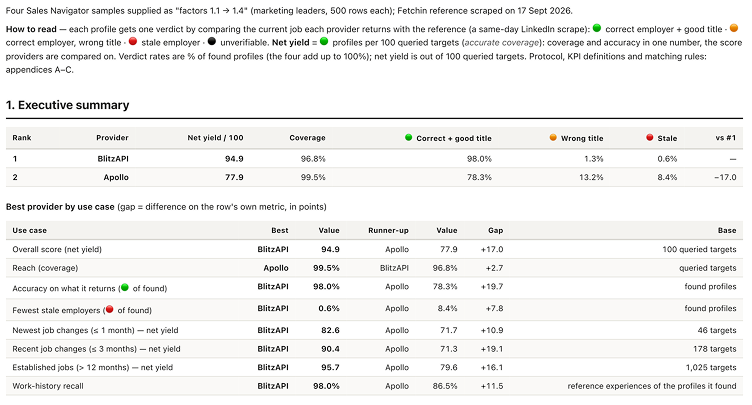Click the 'Best' column header

pos(280,230)
